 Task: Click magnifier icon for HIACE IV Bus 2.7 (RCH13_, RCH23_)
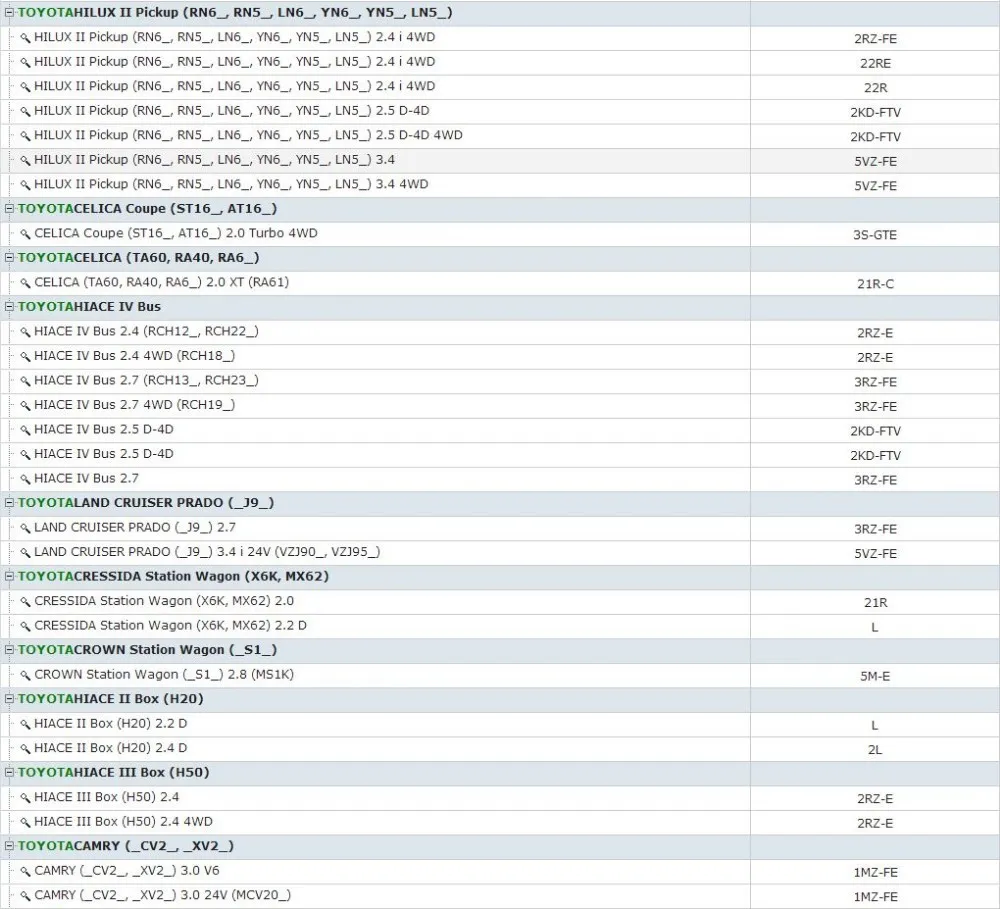[x=25, y=381]
